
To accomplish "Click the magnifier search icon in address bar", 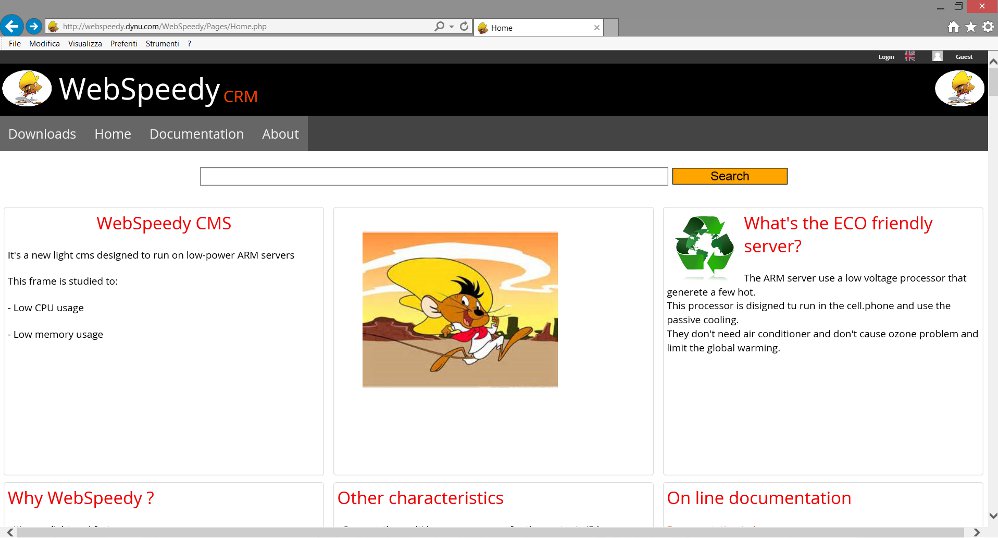I will pyautogui.click(x=439, y=27).
